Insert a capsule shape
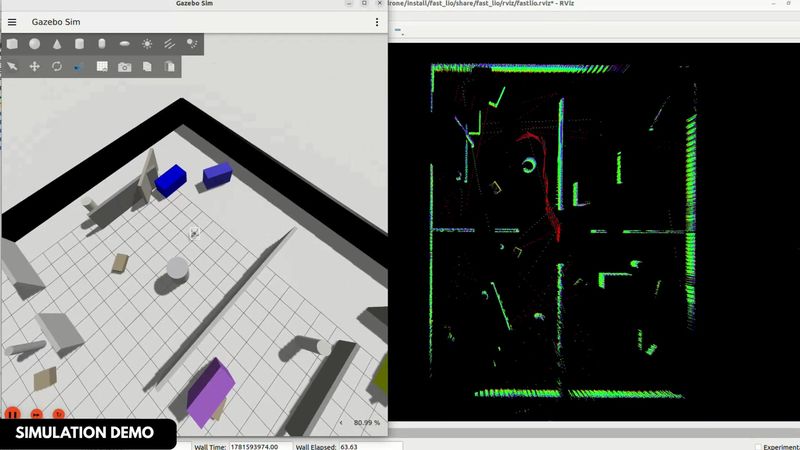800x450 pixels. (102, 44)
